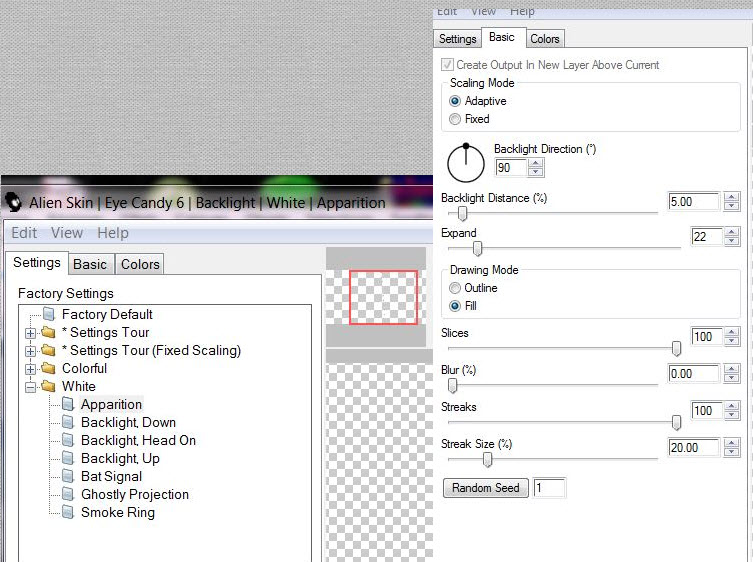Click the Streak Size slider handle

point(487,459)
